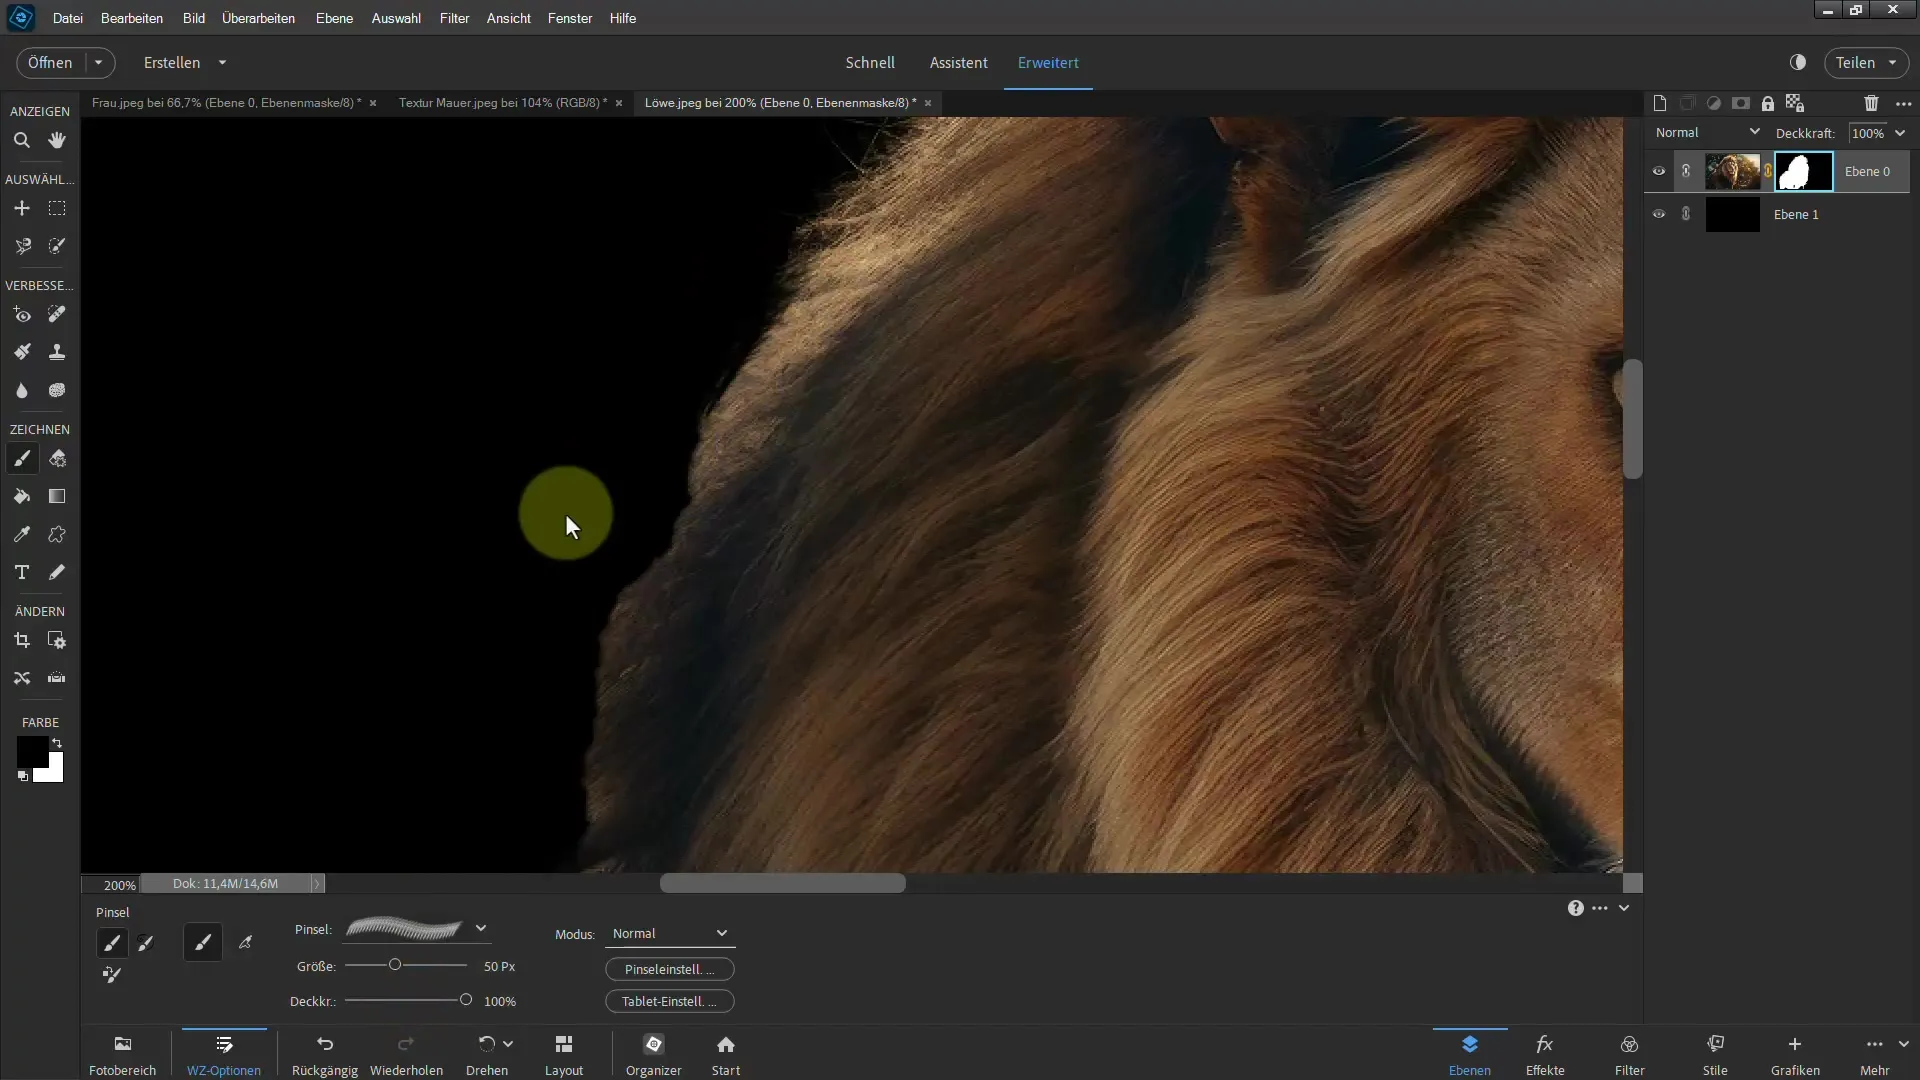Toggle visibility of layer Ebene 0
This screenshot has width=1920, height=1080.
1659,172
